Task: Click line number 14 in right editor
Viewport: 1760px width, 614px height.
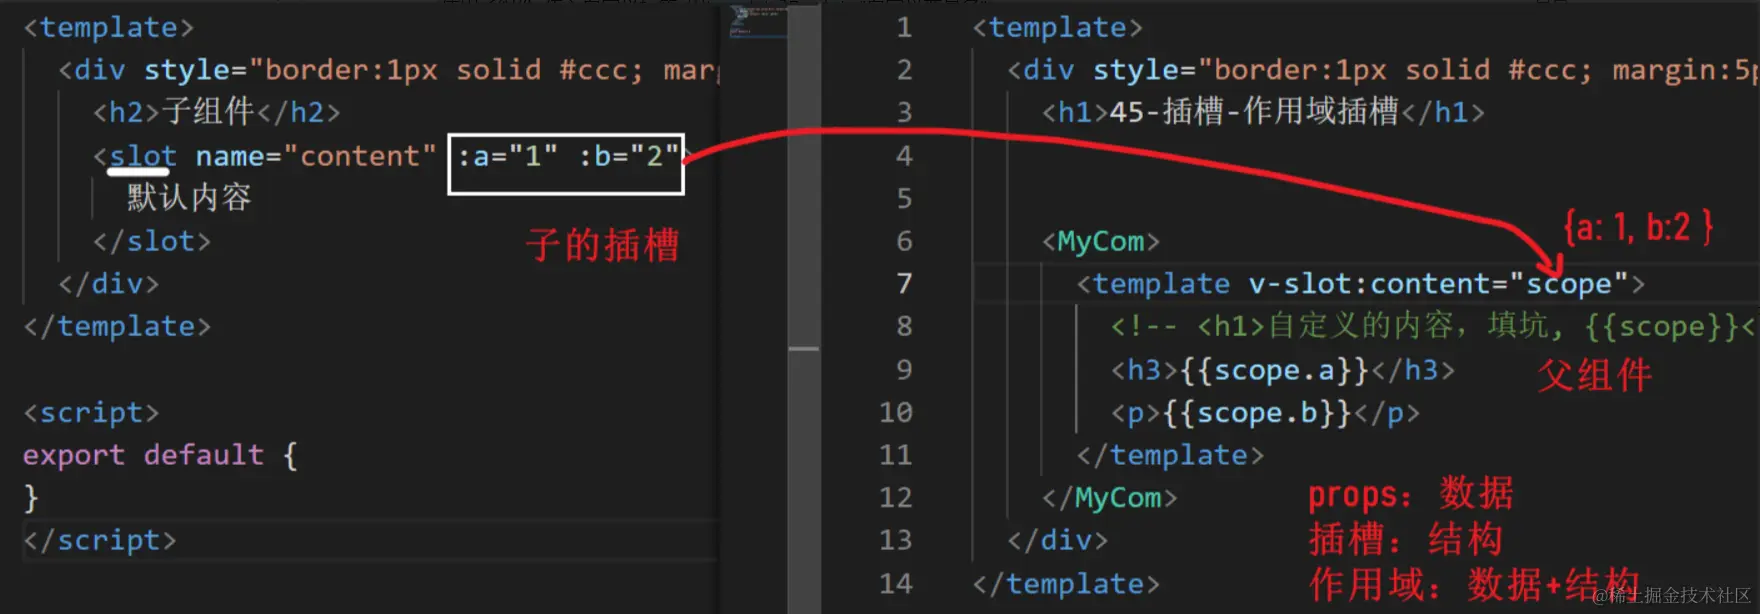Action: (x=896, y=583)
